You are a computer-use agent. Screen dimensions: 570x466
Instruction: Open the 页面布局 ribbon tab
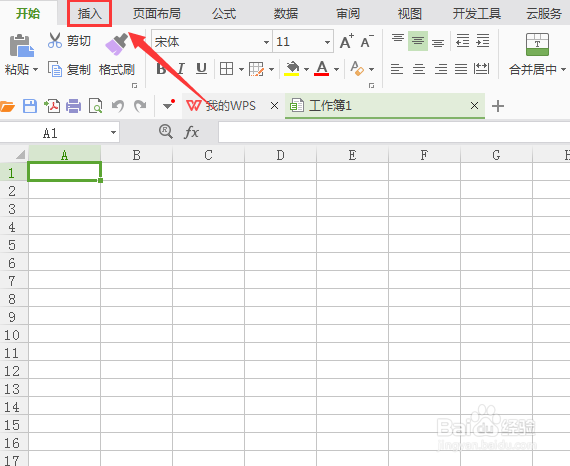tap(157, 13)
